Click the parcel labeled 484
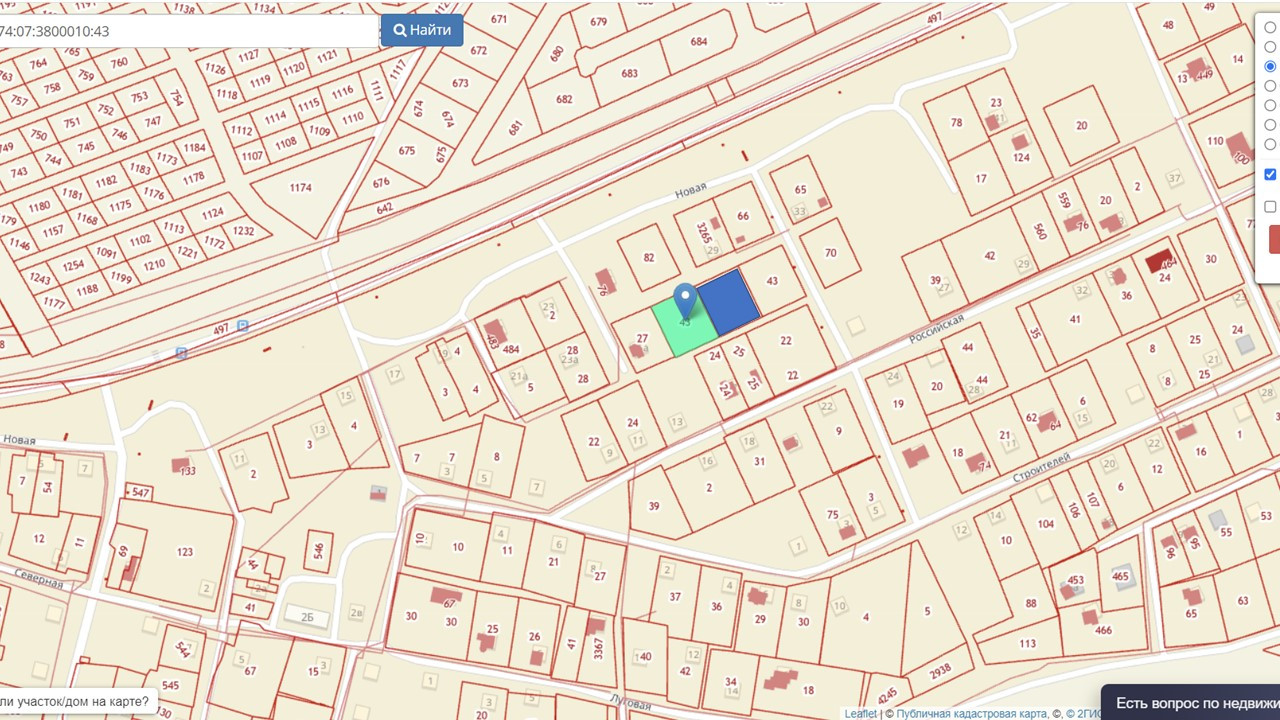The width and height of the screenshot is (1280, 720). coord(510,349)
